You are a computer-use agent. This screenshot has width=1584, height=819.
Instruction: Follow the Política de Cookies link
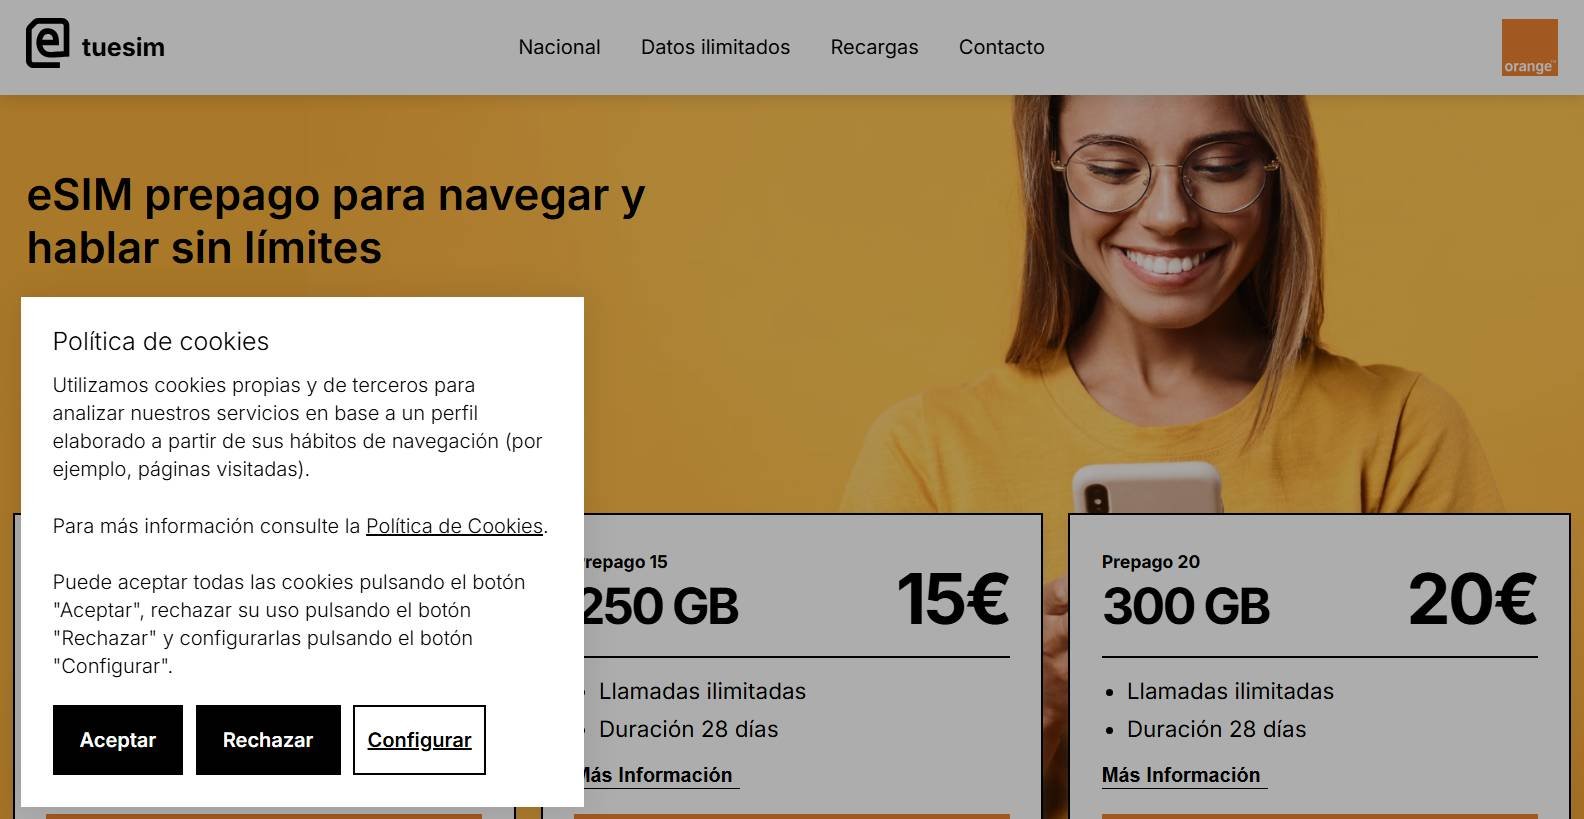(x=454, y=526)
